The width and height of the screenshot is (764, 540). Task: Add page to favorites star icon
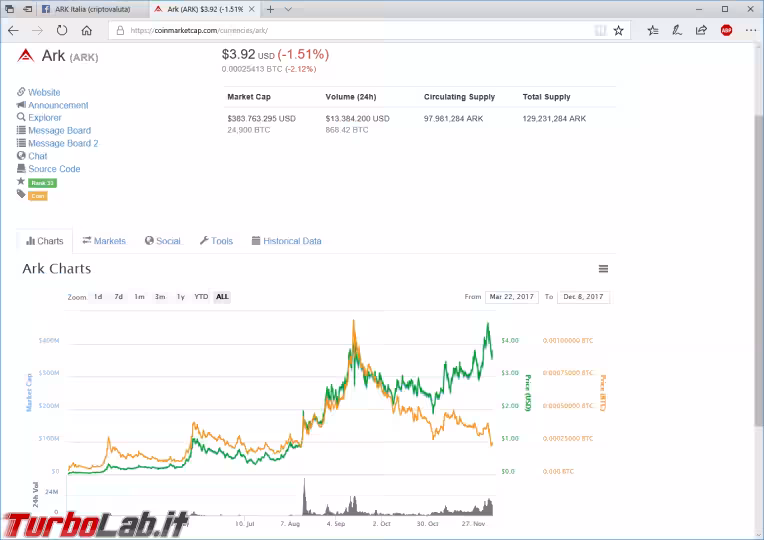618,31
